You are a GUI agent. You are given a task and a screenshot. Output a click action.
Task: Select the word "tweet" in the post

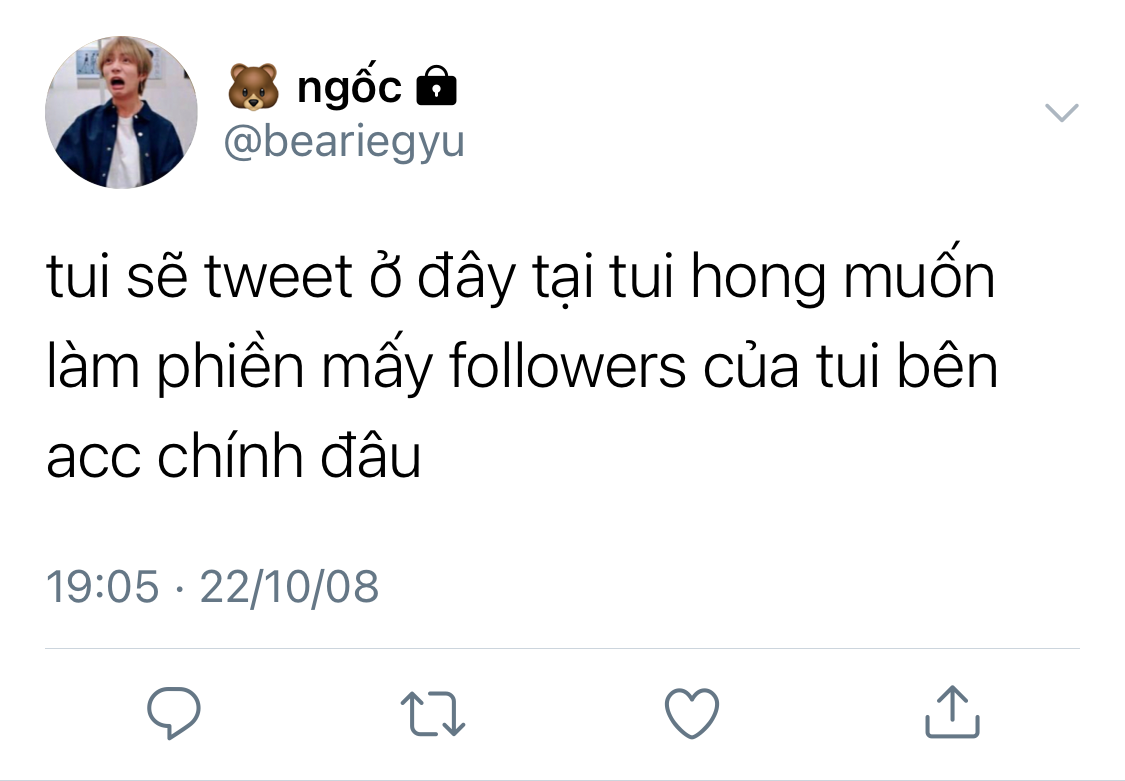point(278,276)
